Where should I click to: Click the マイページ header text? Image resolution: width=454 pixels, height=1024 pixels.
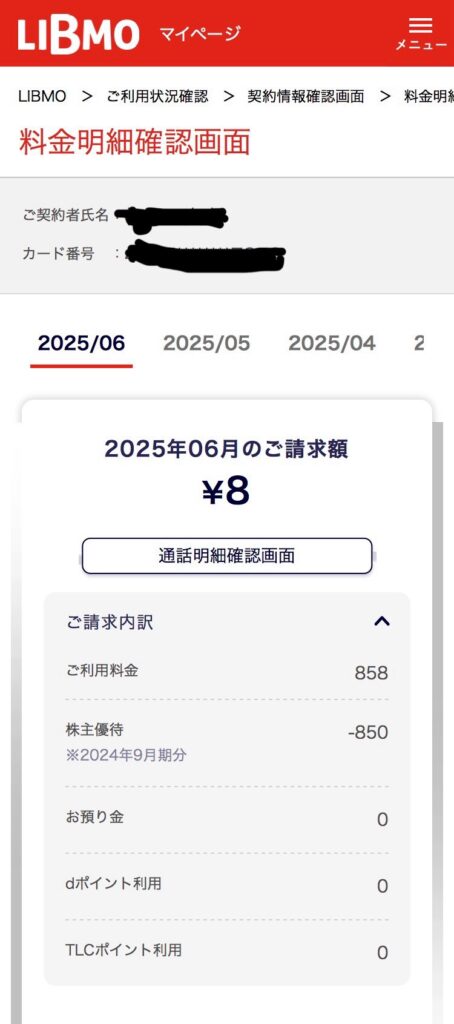pos(200,33)
